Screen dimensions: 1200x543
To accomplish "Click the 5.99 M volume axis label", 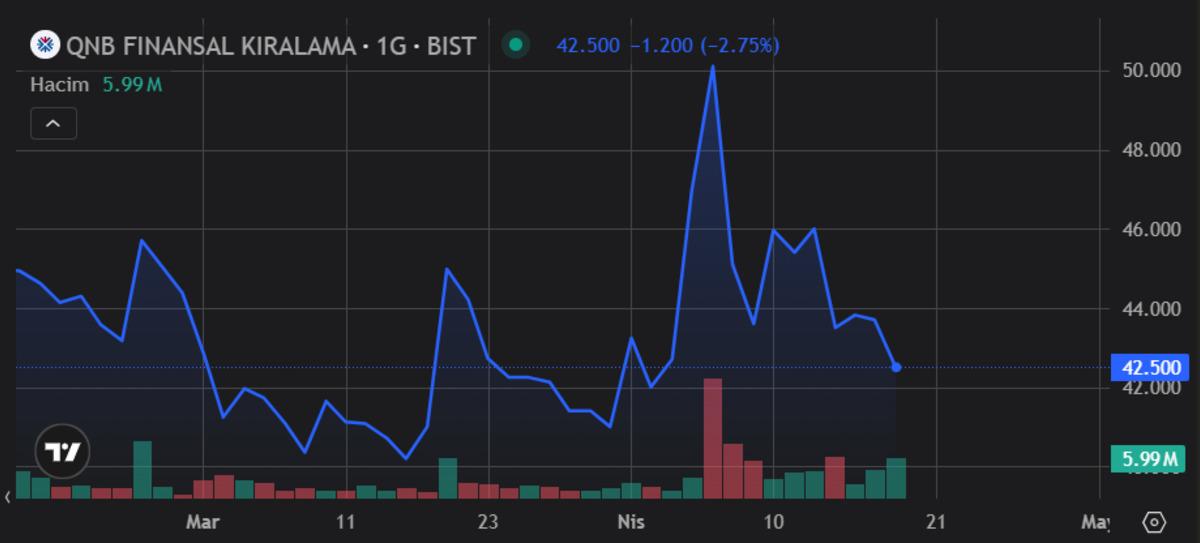I will [1150, 460].
